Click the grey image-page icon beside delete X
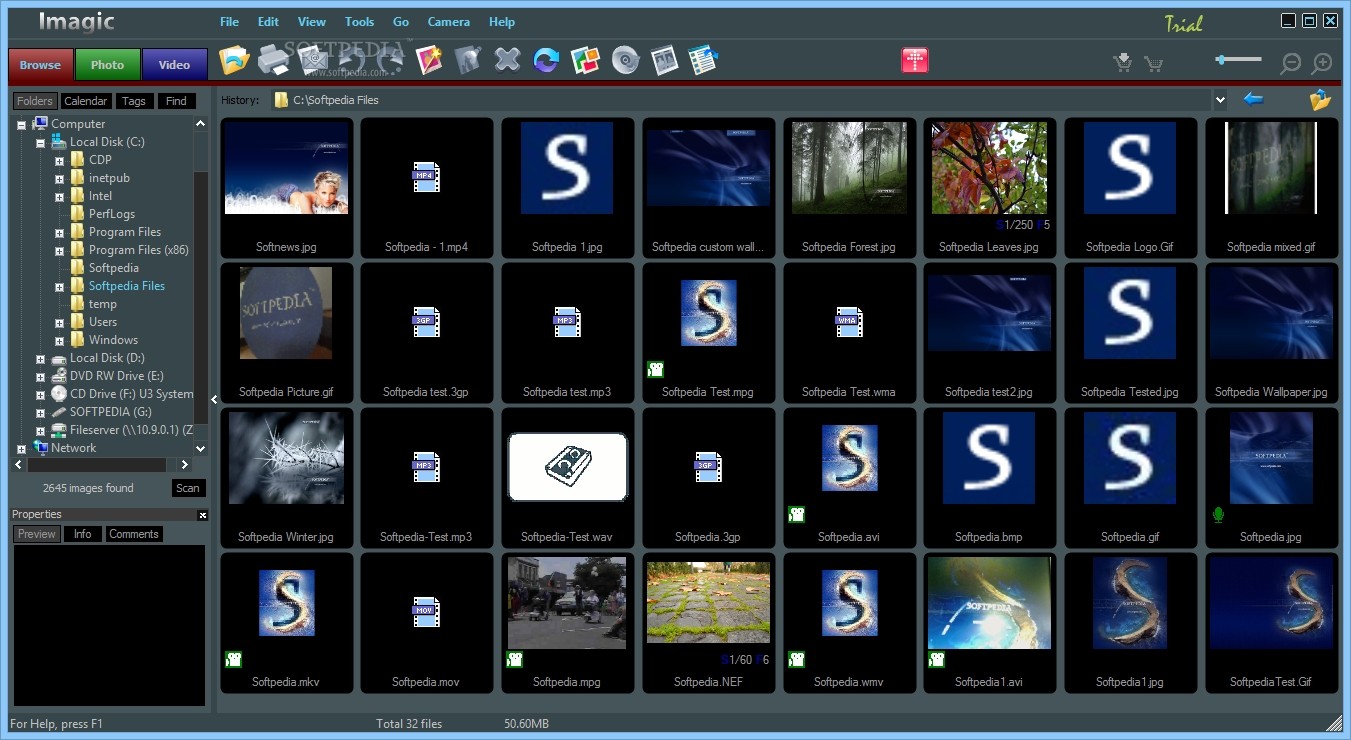Viewport: 1351px width, 740px height. (468, 60)
